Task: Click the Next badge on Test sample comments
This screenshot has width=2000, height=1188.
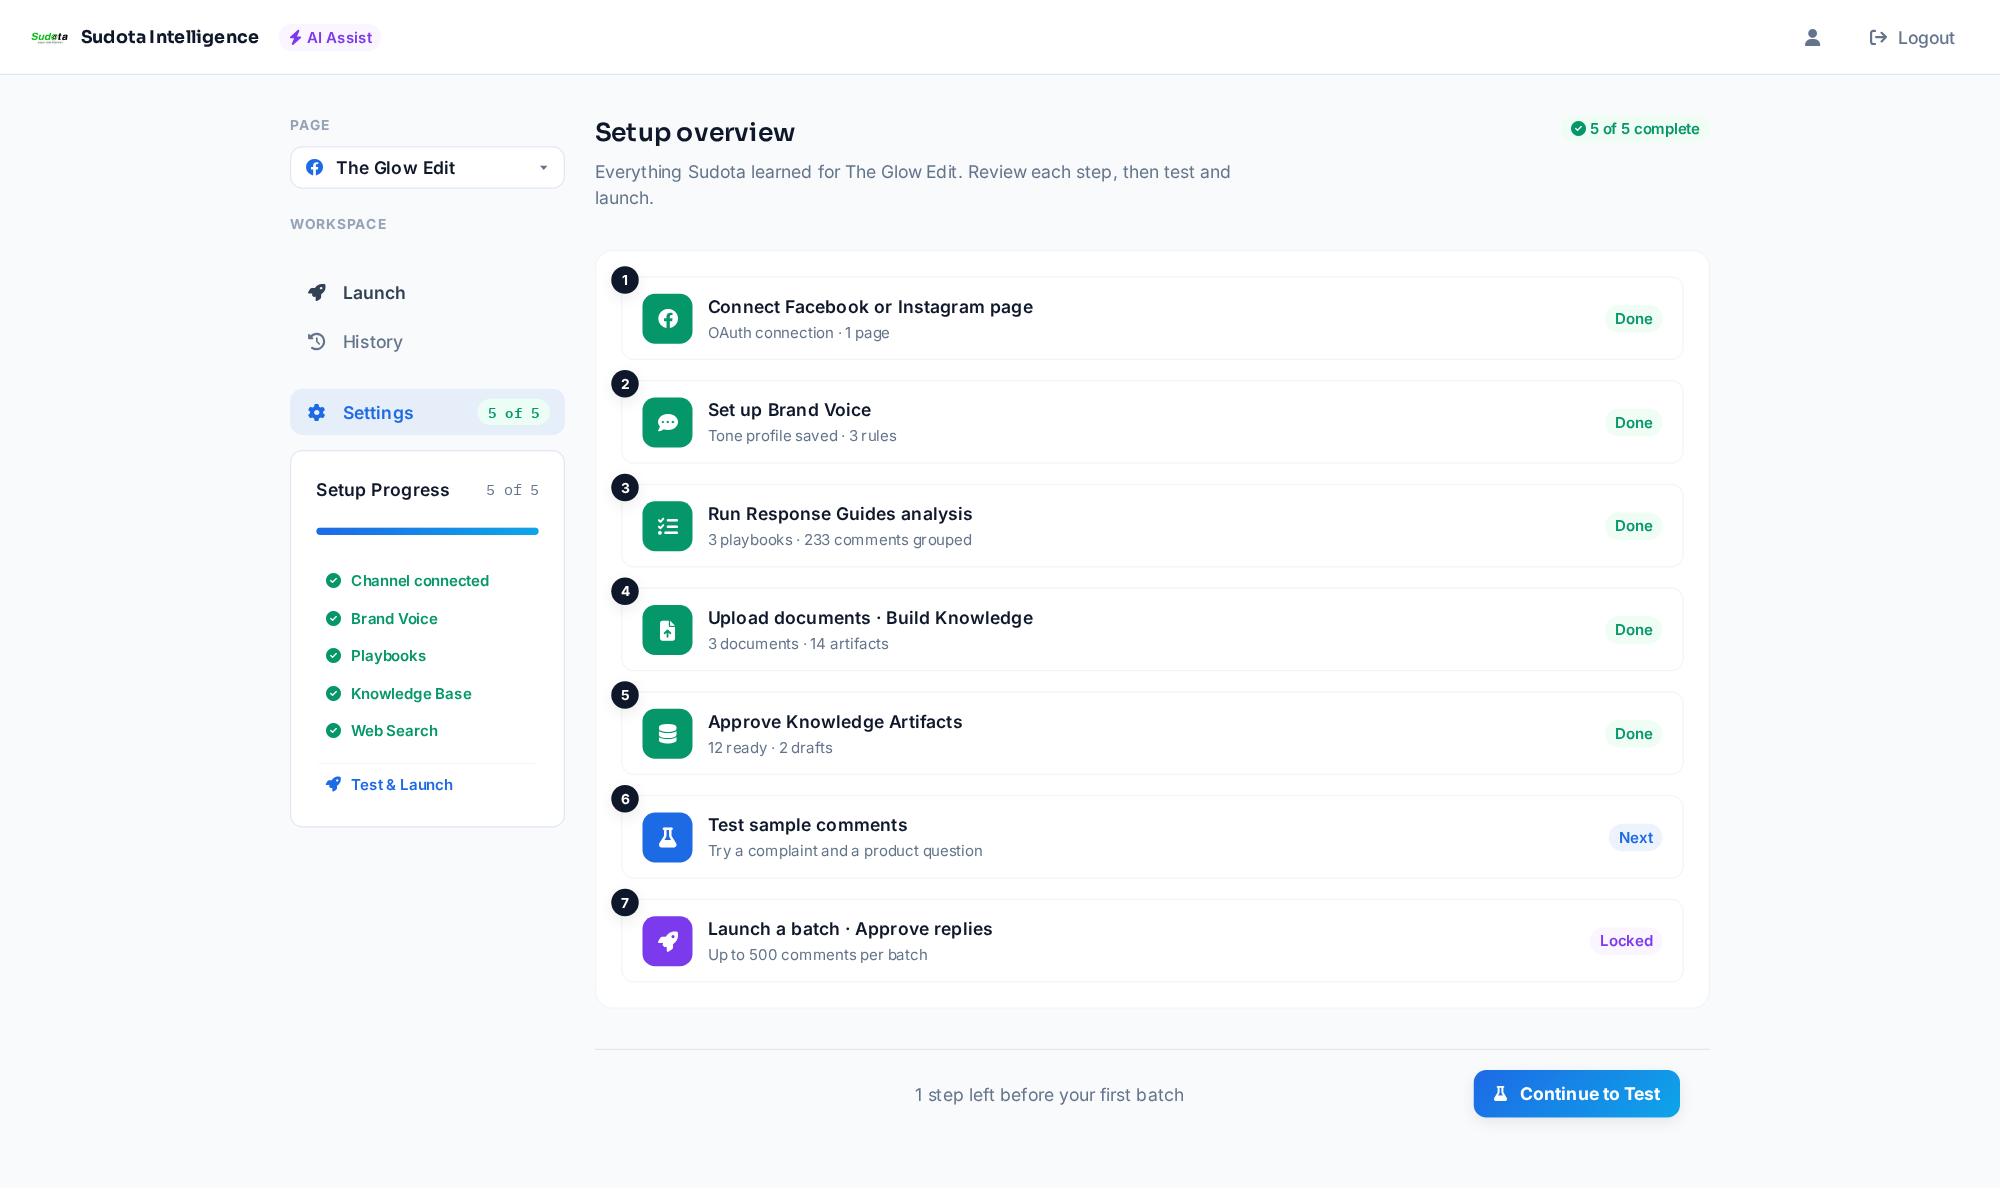Action: pyautogui.click(x=1635, y=837)
